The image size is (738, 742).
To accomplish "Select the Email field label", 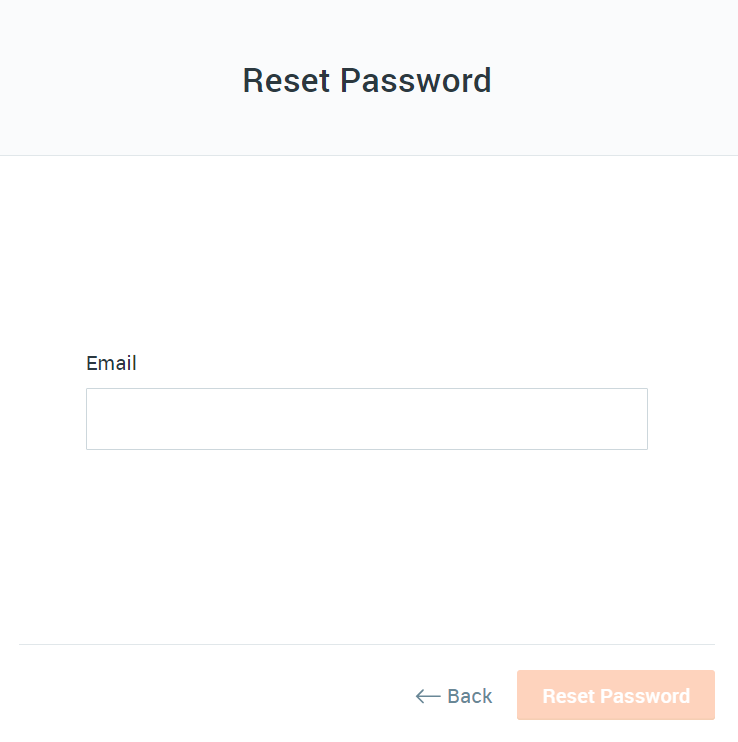I will (x=111, y=363).
